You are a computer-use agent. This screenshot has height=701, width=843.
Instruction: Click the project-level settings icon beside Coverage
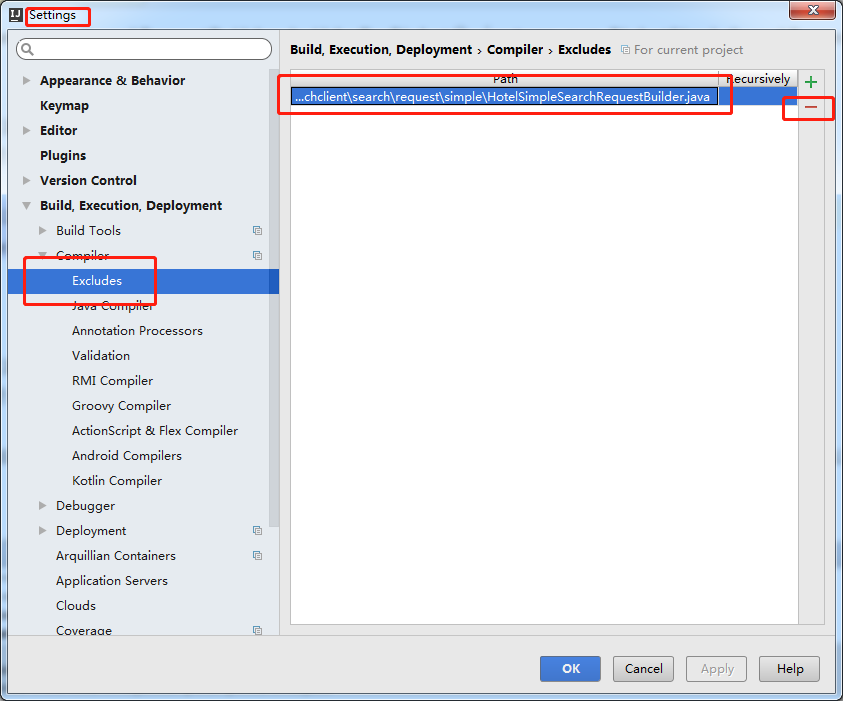click(x=257, y=630)
